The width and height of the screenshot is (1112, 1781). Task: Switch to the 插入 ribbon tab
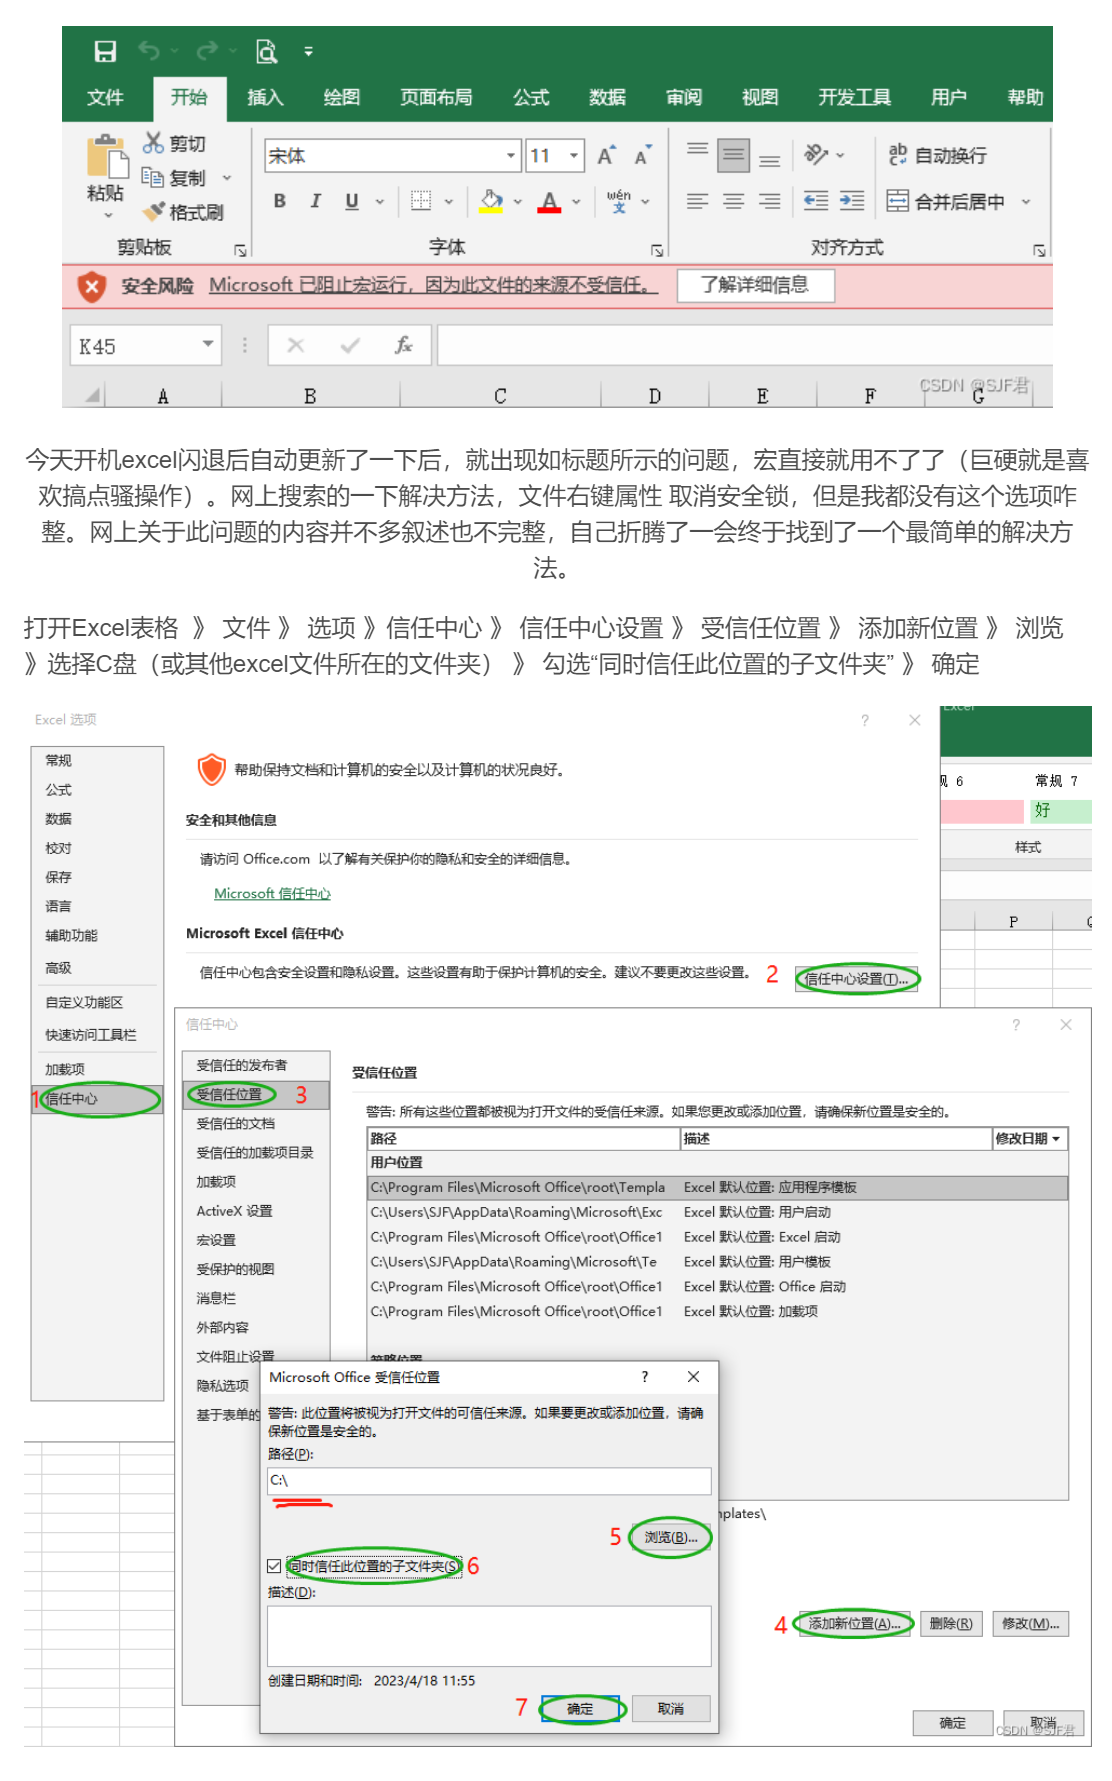click(265, 97)
